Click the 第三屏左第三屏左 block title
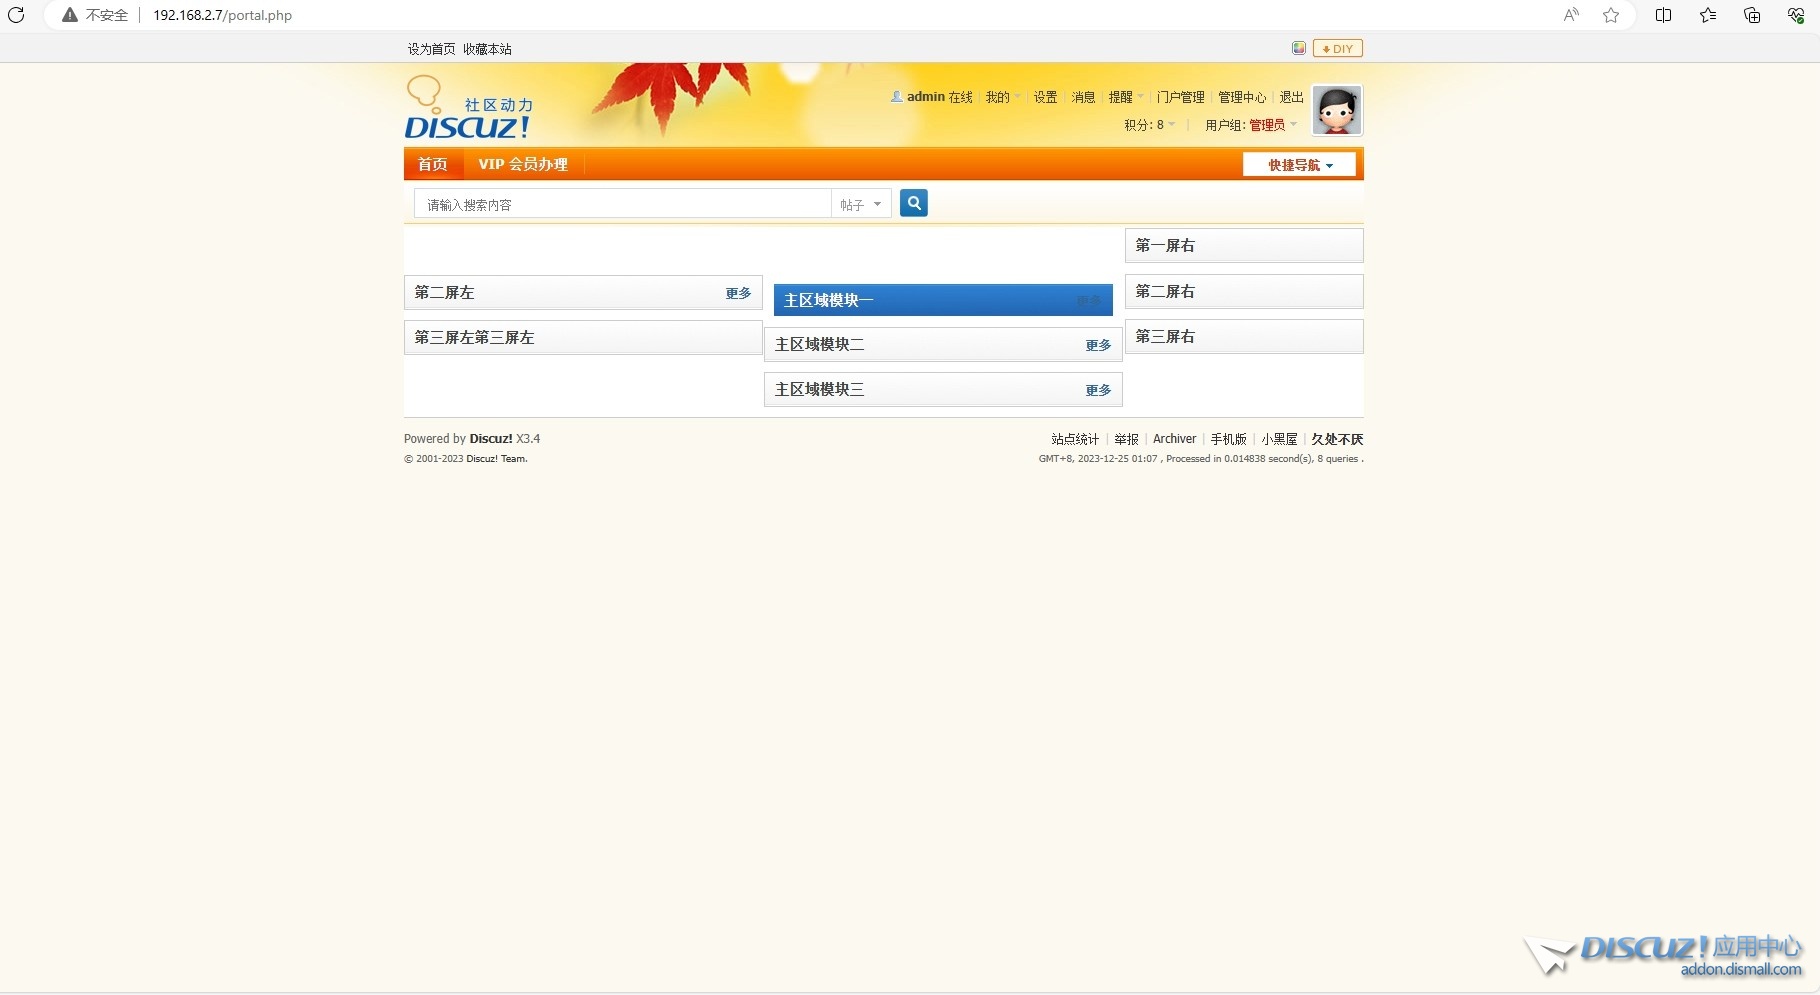 474,337
